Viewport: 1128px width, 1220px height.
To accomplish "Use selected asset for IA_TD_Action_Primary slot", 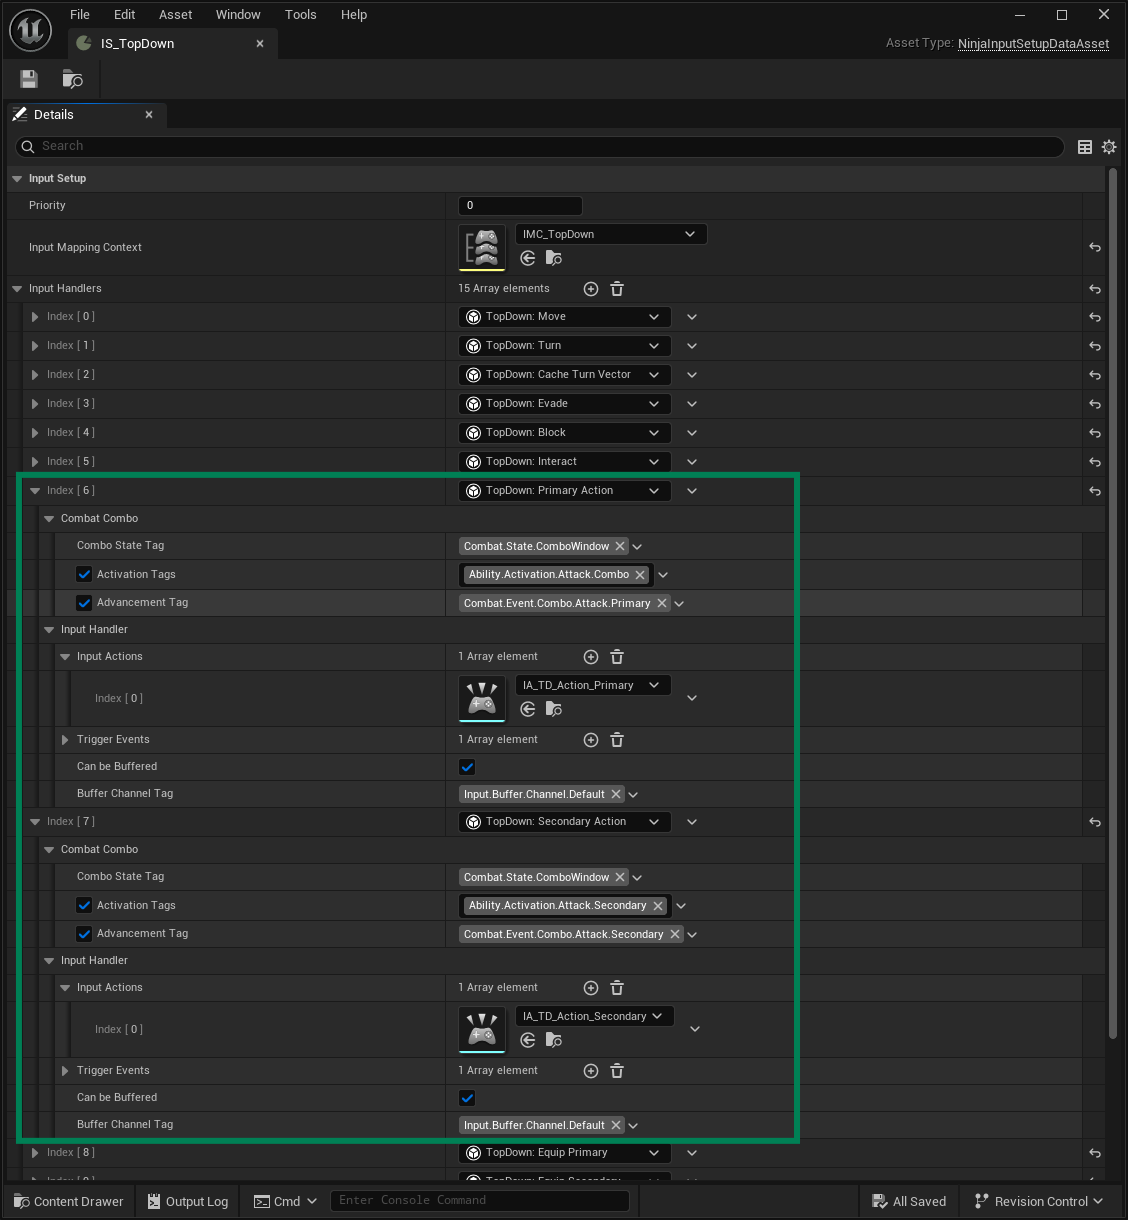I will [528, 709].
